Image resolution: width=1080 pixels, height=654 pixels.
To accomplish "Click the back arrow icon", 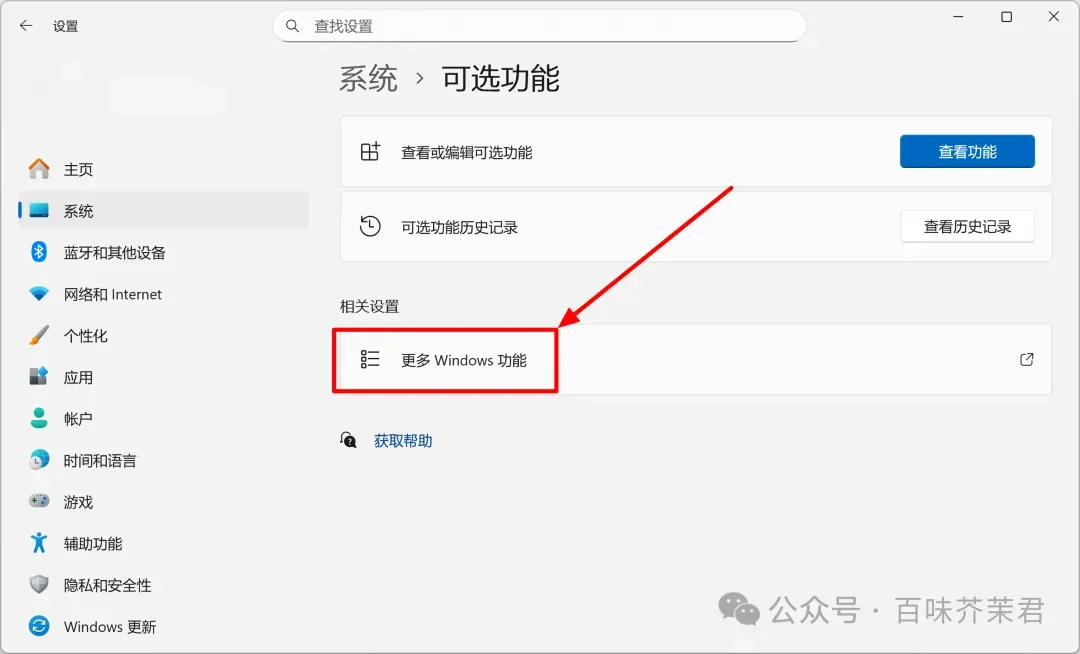I will (26, 26).
